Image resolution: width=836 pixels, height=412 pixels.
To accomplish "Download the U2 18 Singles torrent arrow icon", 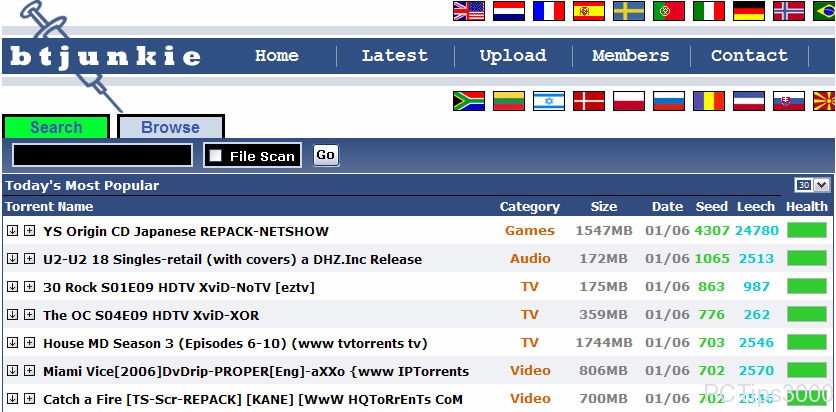I will click(12, 258).
